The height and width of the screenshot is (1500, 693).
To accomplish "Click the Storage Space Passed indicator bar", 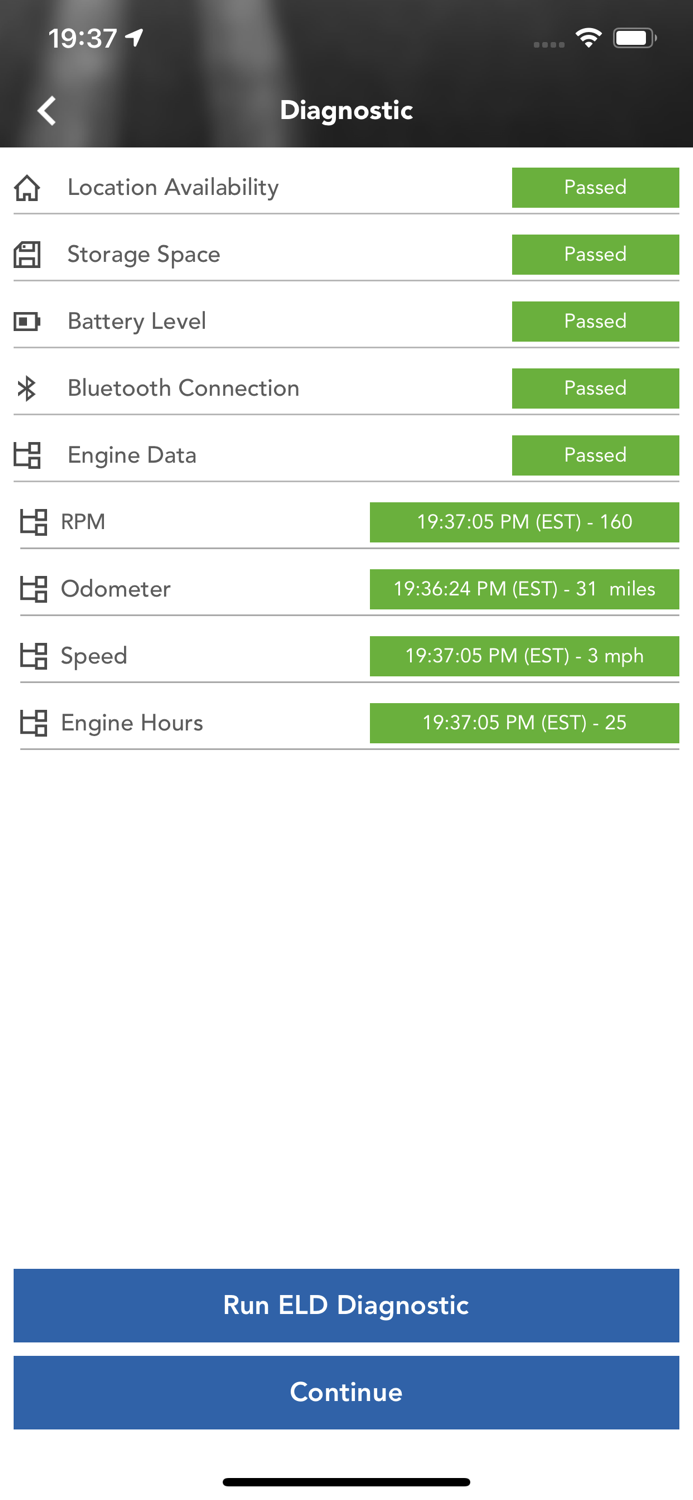I will (595, 254).
